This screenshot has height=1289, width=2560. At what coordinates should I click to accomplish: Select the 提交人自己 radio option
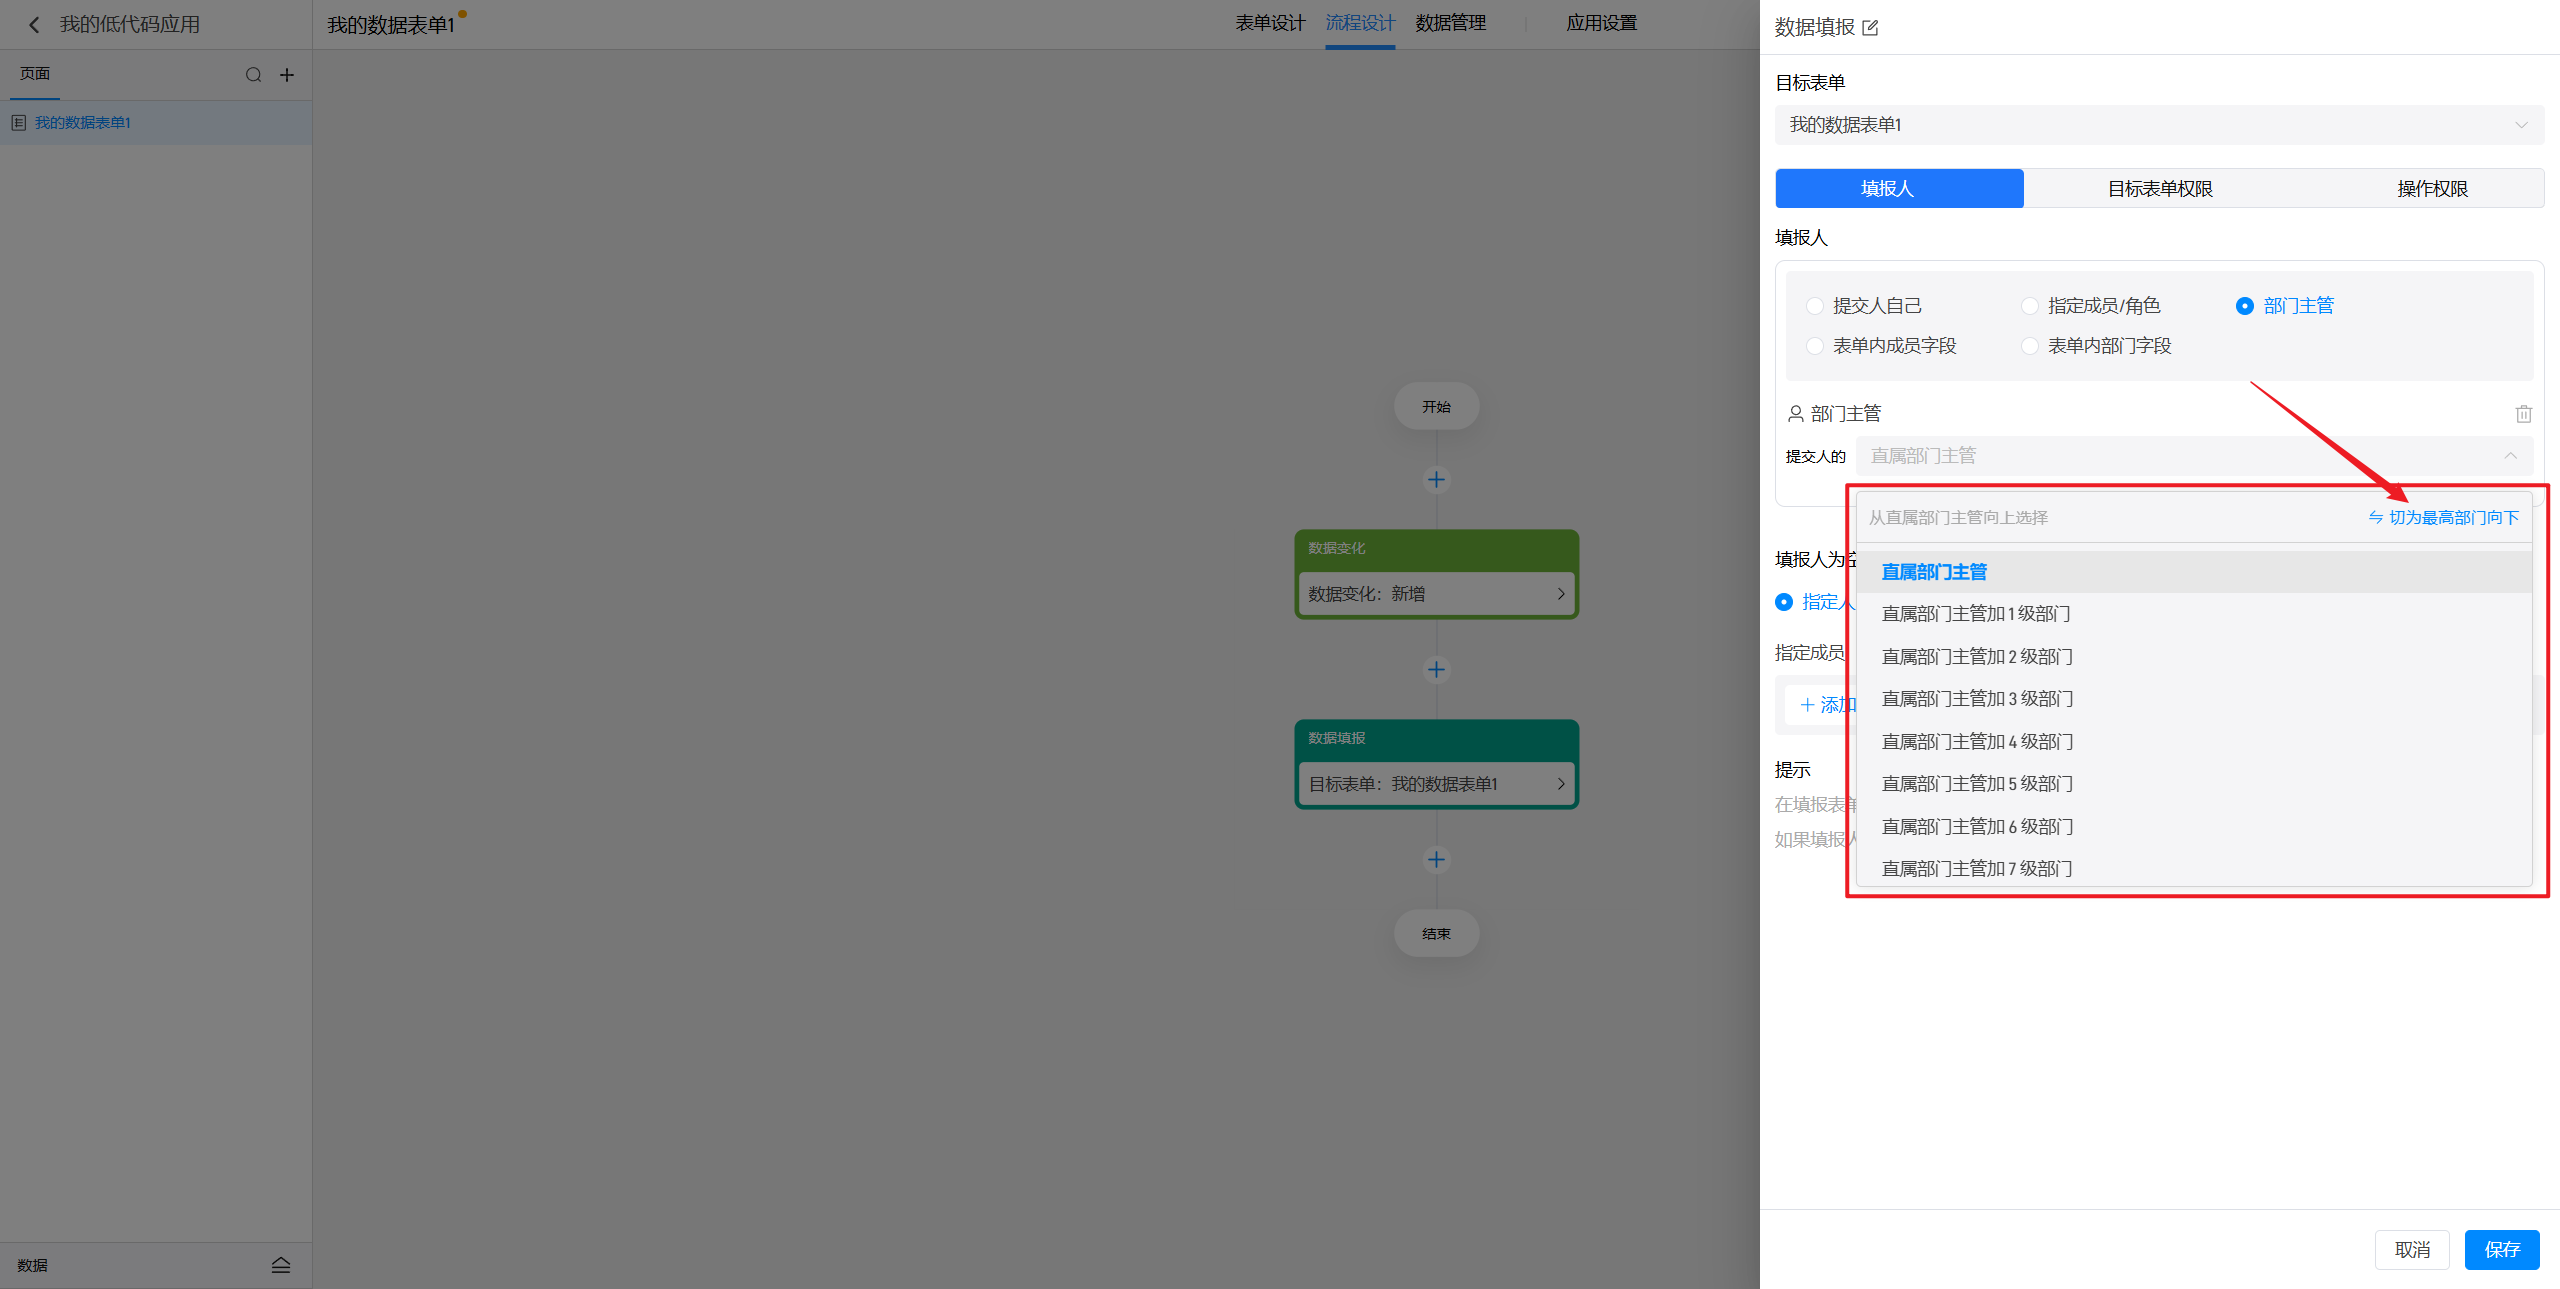[x=1815, y=306]
